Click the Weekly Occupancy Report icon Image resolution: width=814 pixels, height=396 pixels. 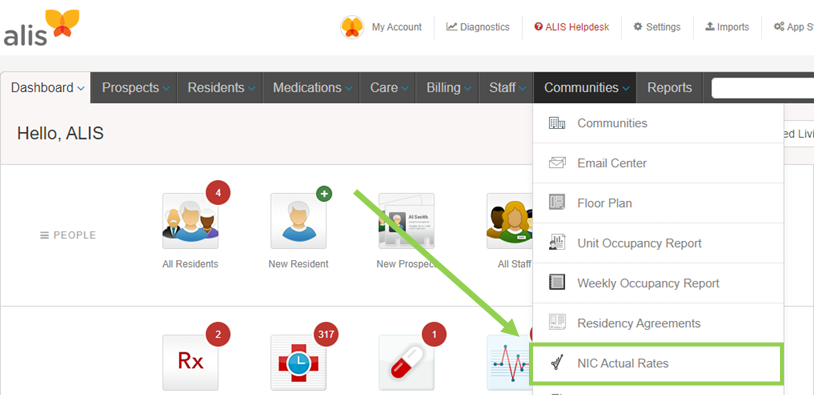point(557,283)
